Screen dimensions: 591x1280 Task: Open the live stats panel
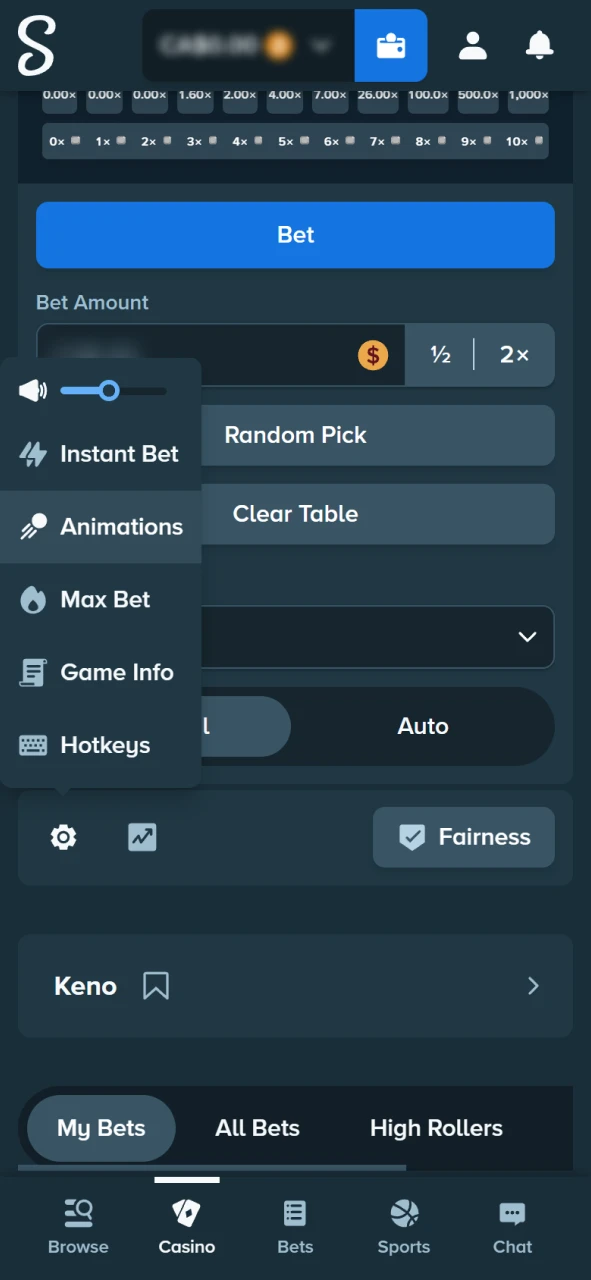(x=141, y=837)
